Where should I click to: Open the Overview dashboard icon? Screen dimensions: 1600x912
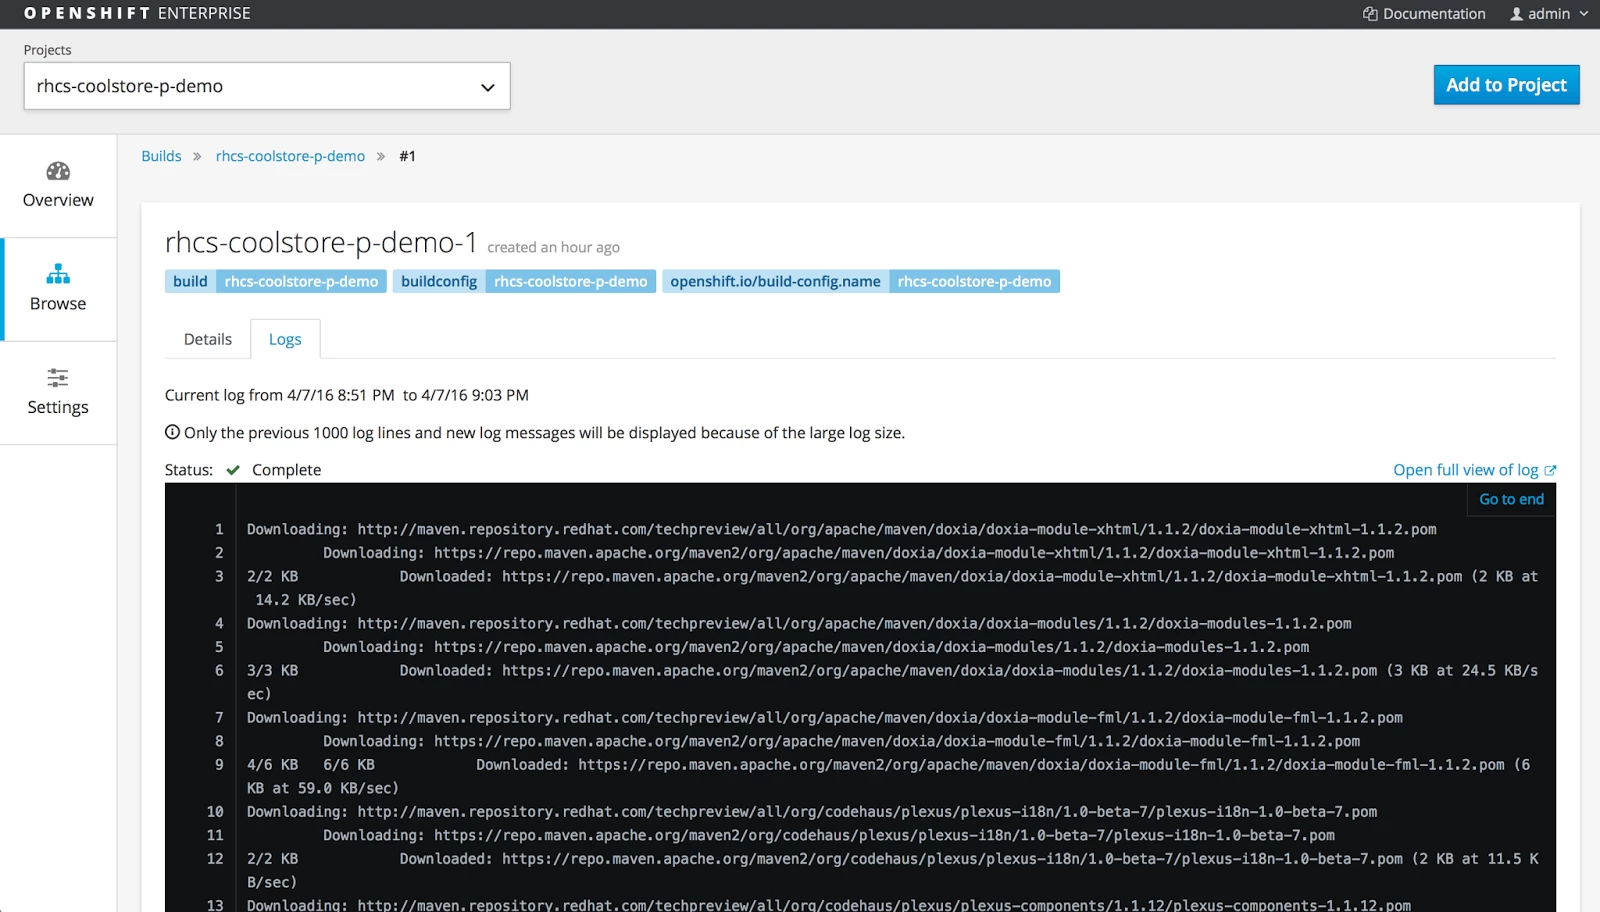[x=58, y=171]
